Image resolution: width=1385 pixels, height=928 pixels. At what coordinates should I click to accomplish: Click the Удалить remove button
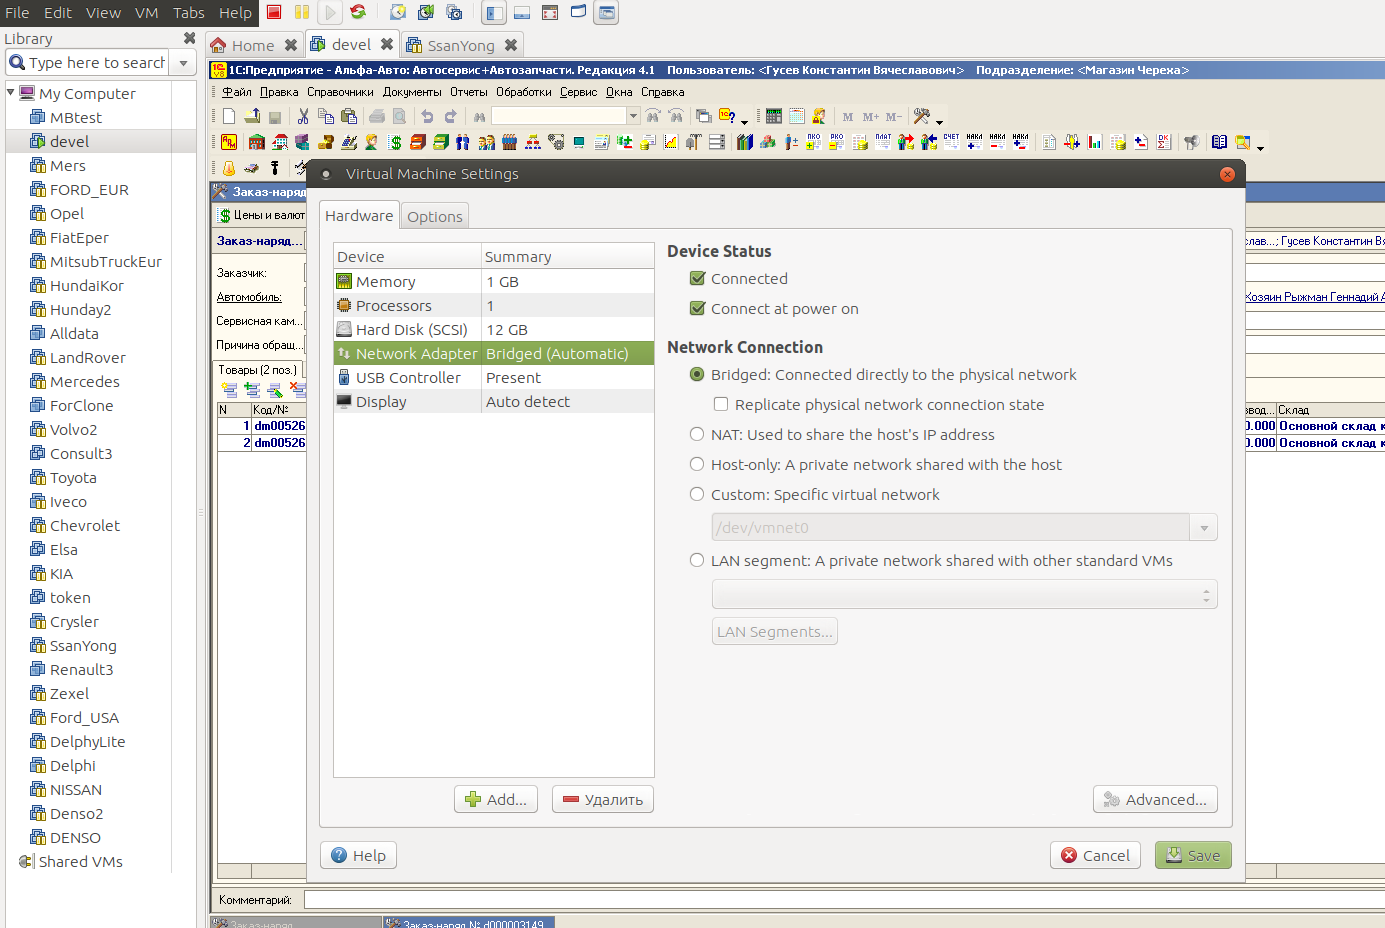click(x=603, y=799)
